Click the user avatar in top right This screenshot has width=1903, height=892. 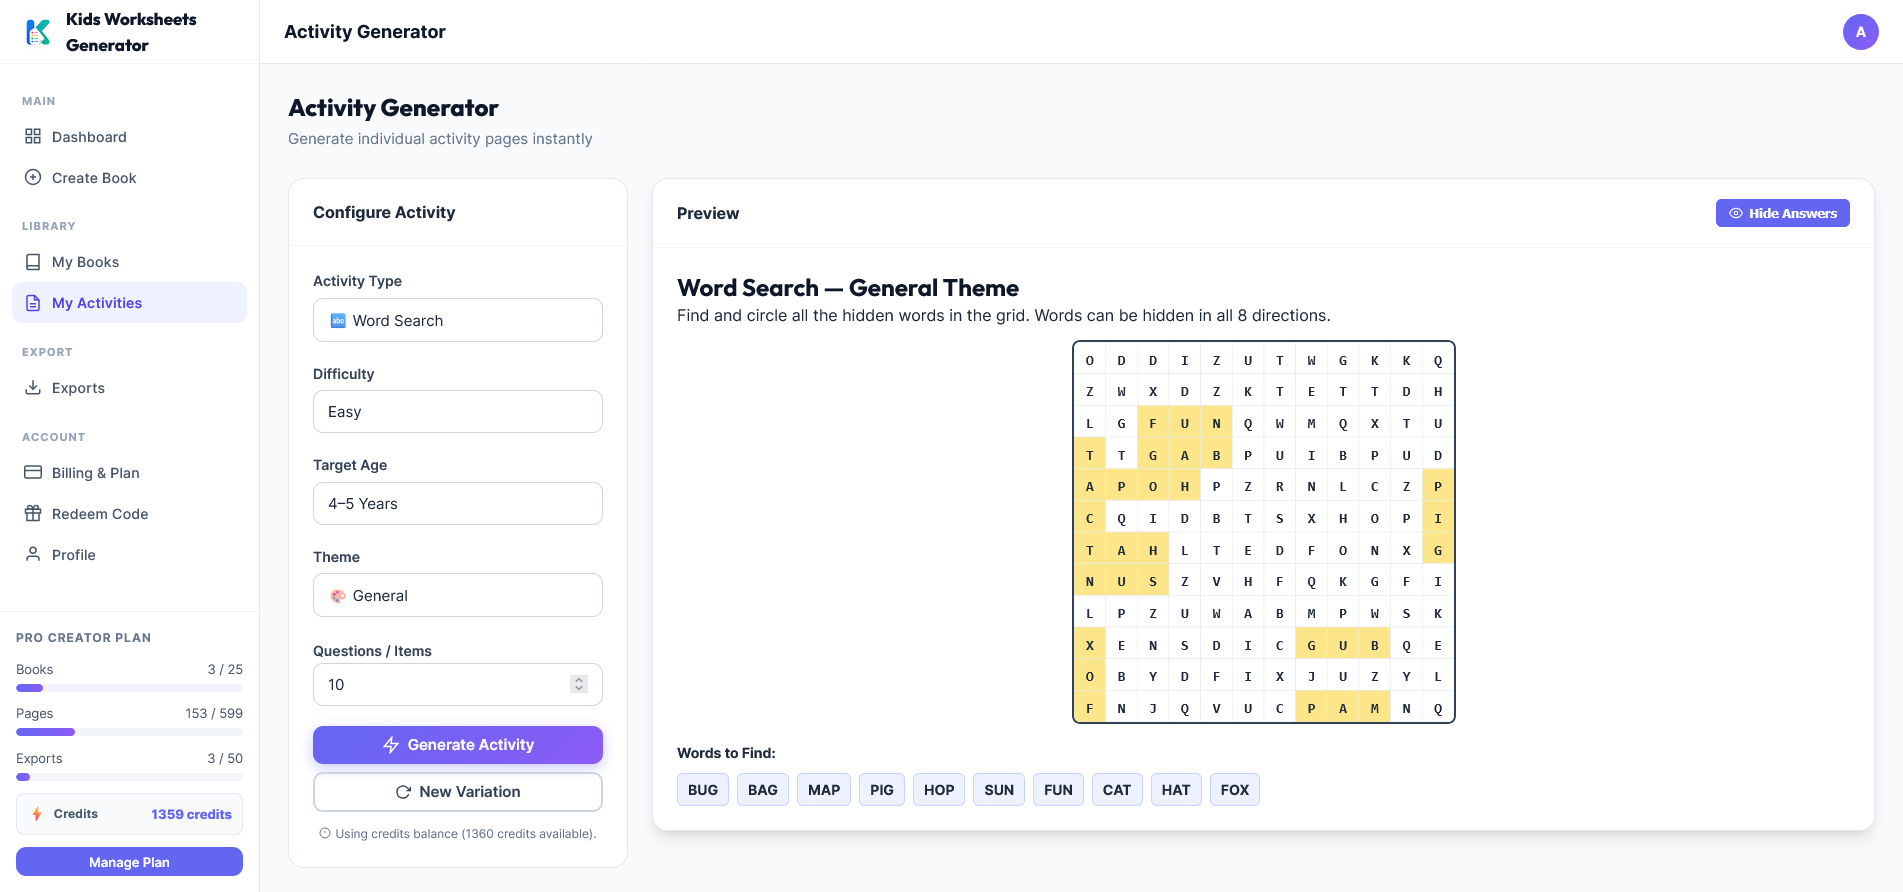click(1860, 32)
